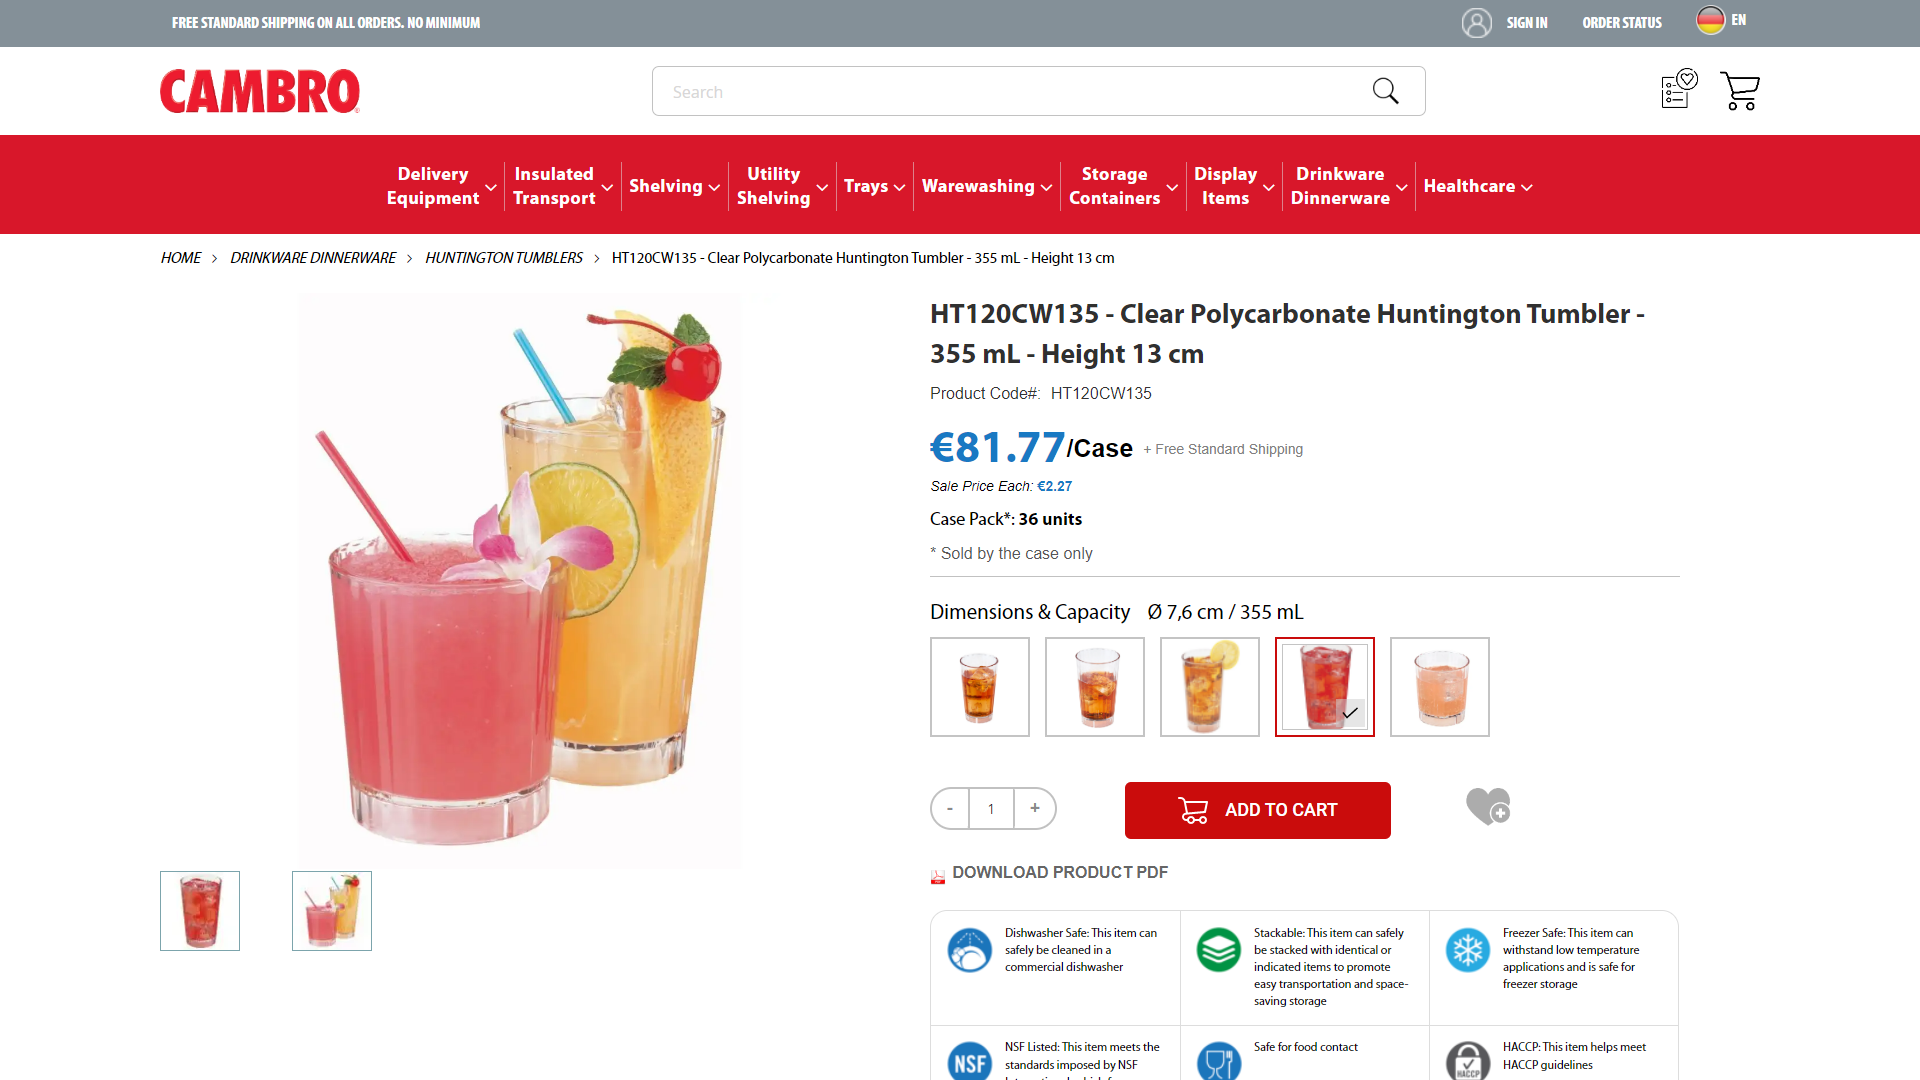Expand the Healthcare dropdown menu
This screenshot has height=1080, width=1920.
pyautogui.click(x=1477, y=186)
